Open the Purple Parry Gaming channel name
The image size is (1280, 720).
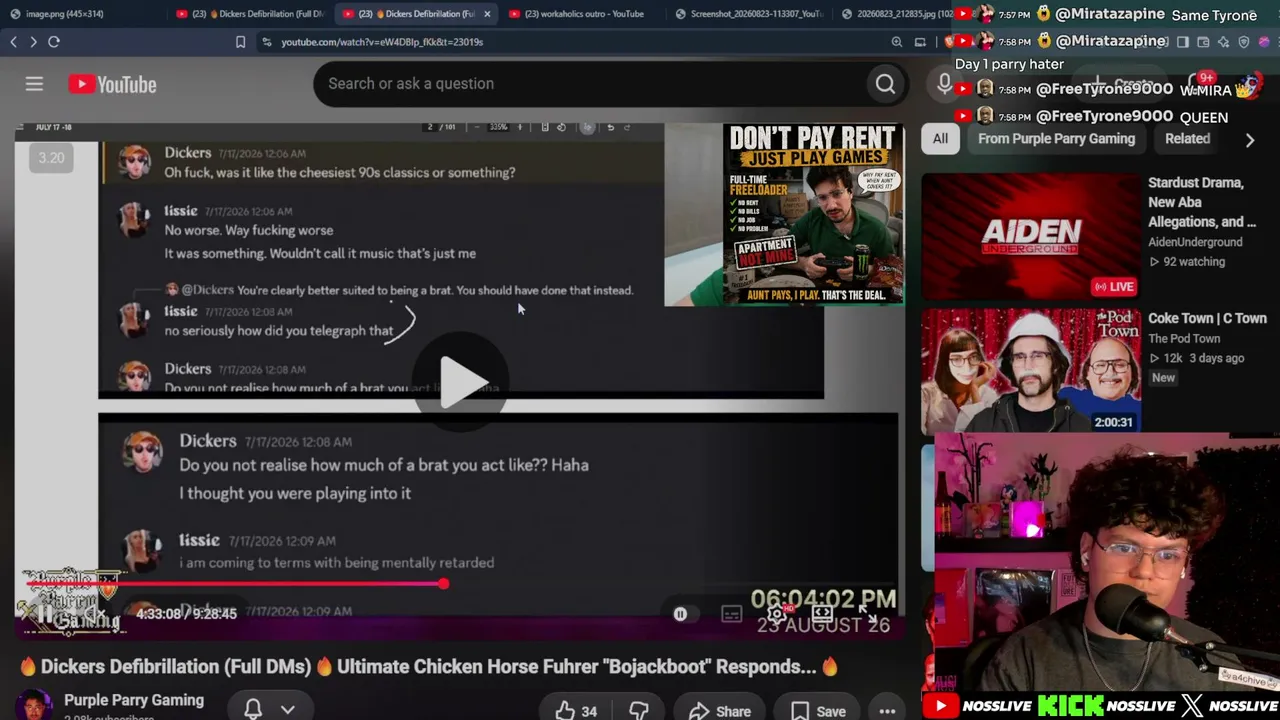tap(134, 700)
